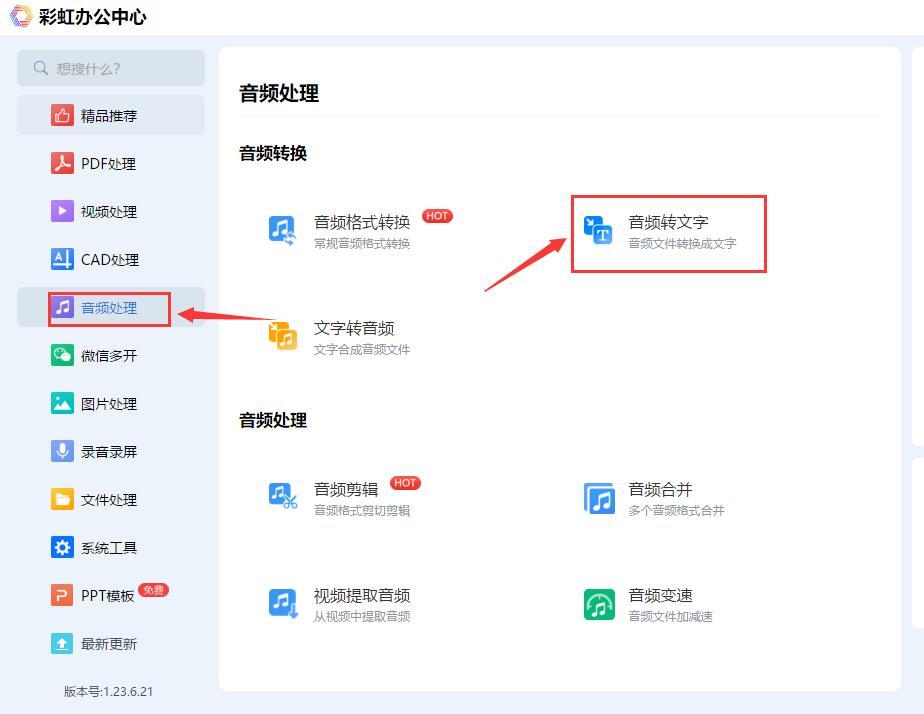This screenshot has width=924, height=714.
Task: Select 系统工具 in the sidebar
Action: tap(111, 547)
